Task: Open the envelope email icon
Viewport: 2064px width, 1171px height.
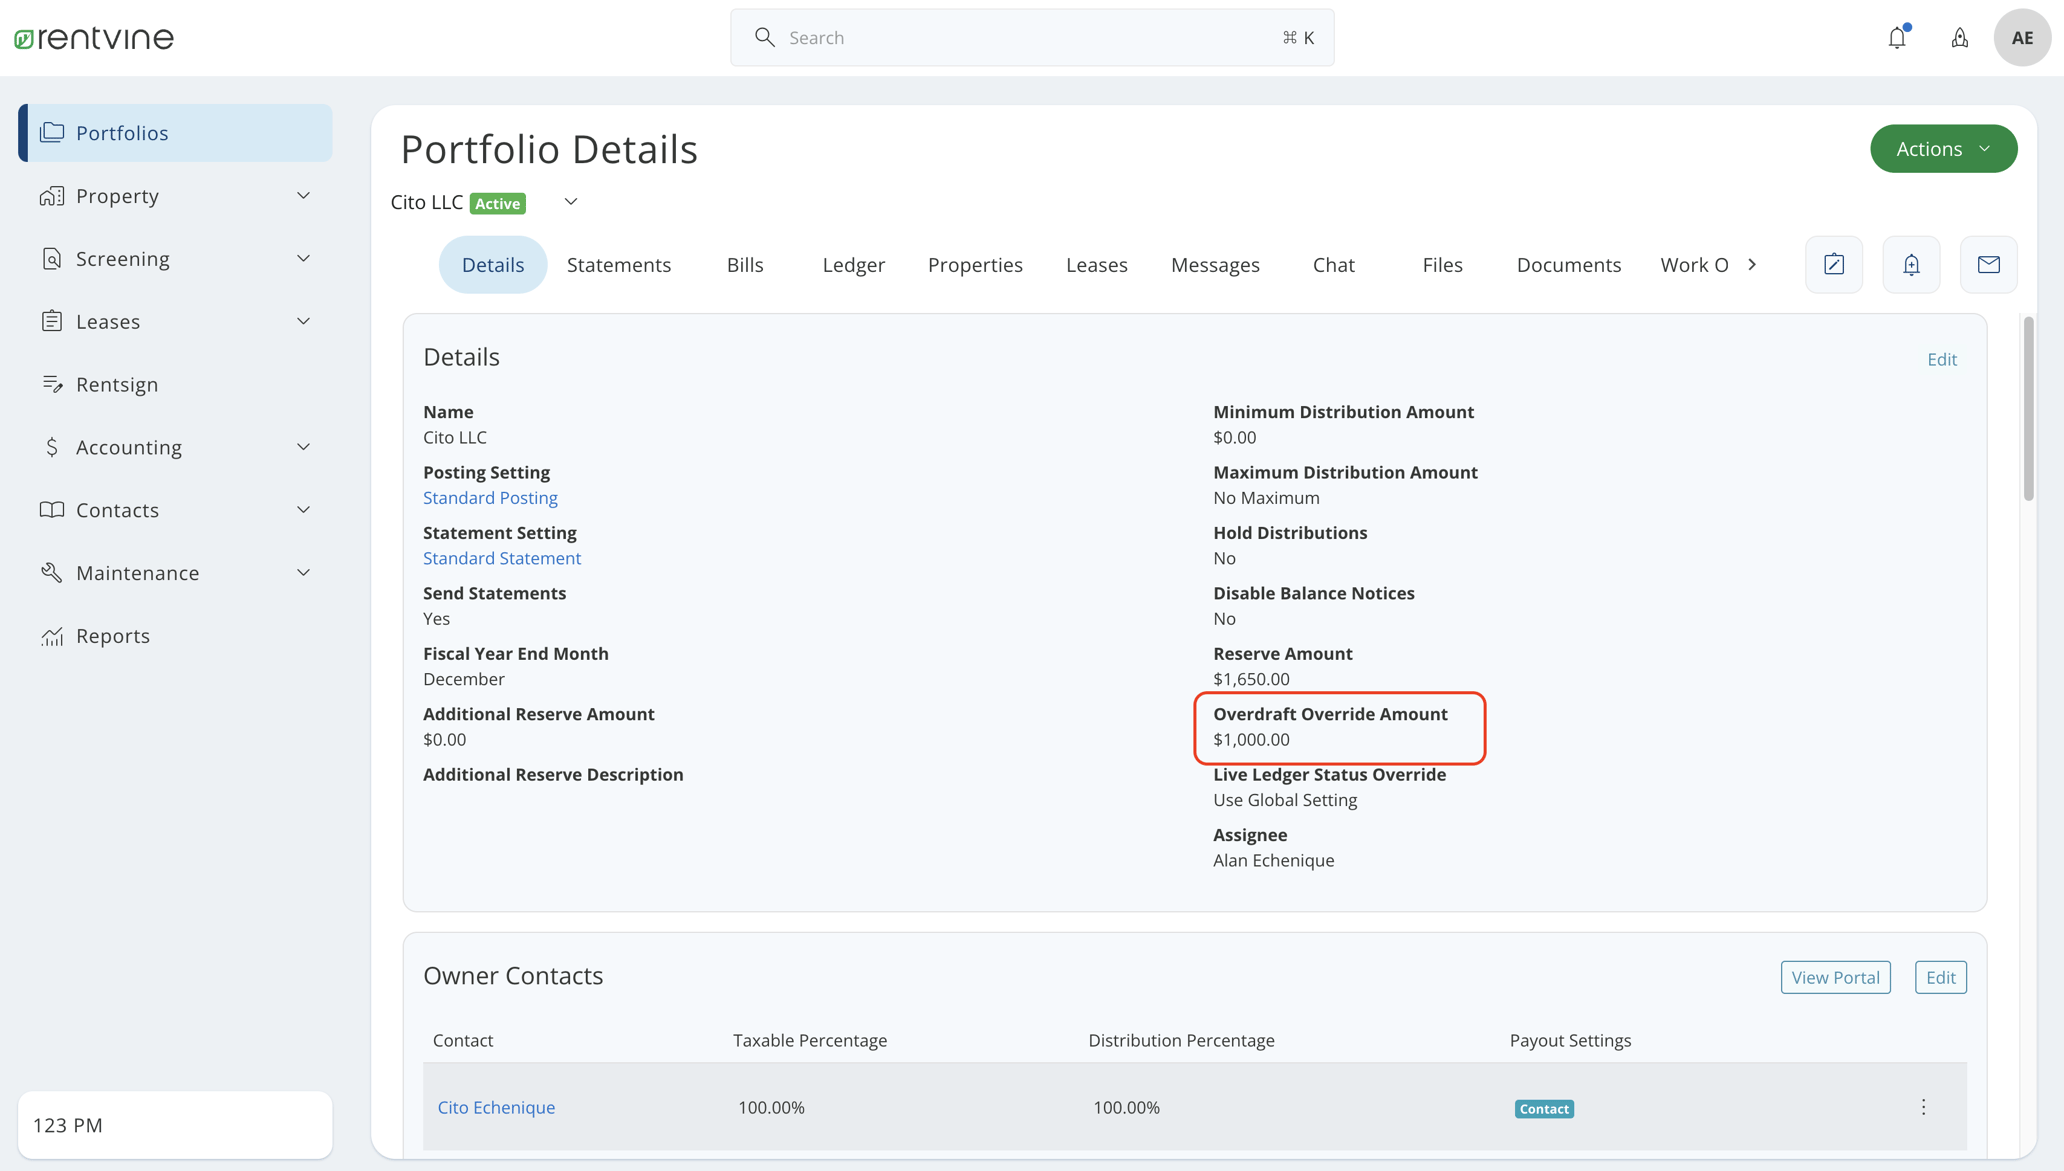Action: 1988,264
